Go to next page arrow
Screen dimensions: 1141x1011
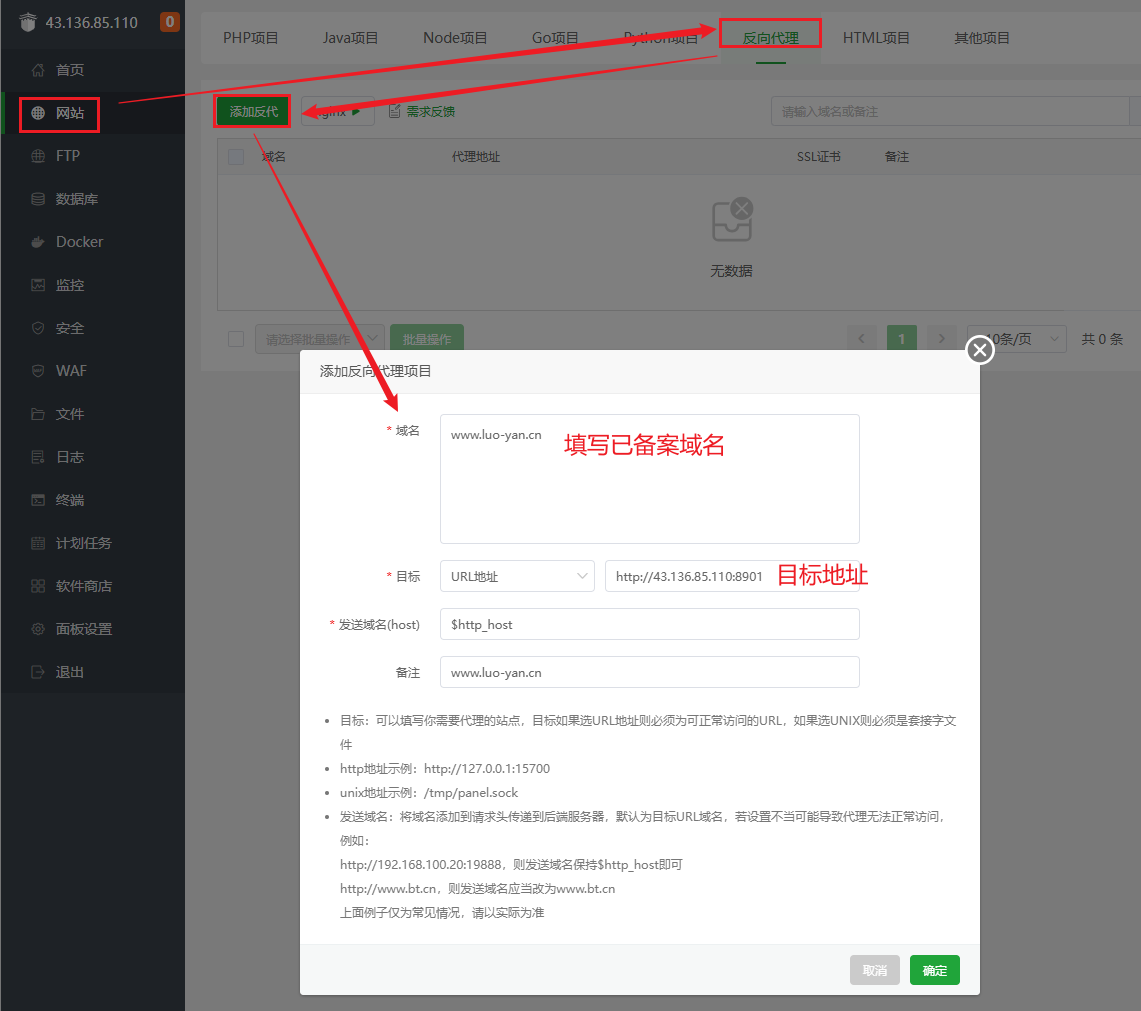(x=941, y=338)
